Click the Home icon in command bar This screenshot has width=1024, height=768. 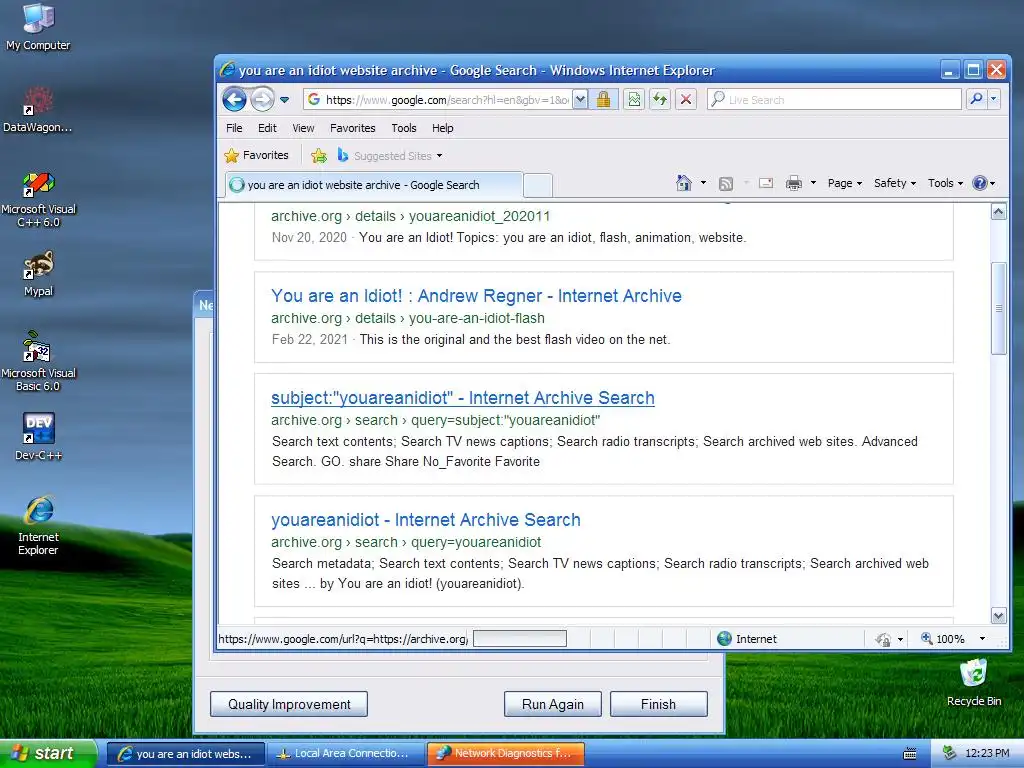coord(684,183)
